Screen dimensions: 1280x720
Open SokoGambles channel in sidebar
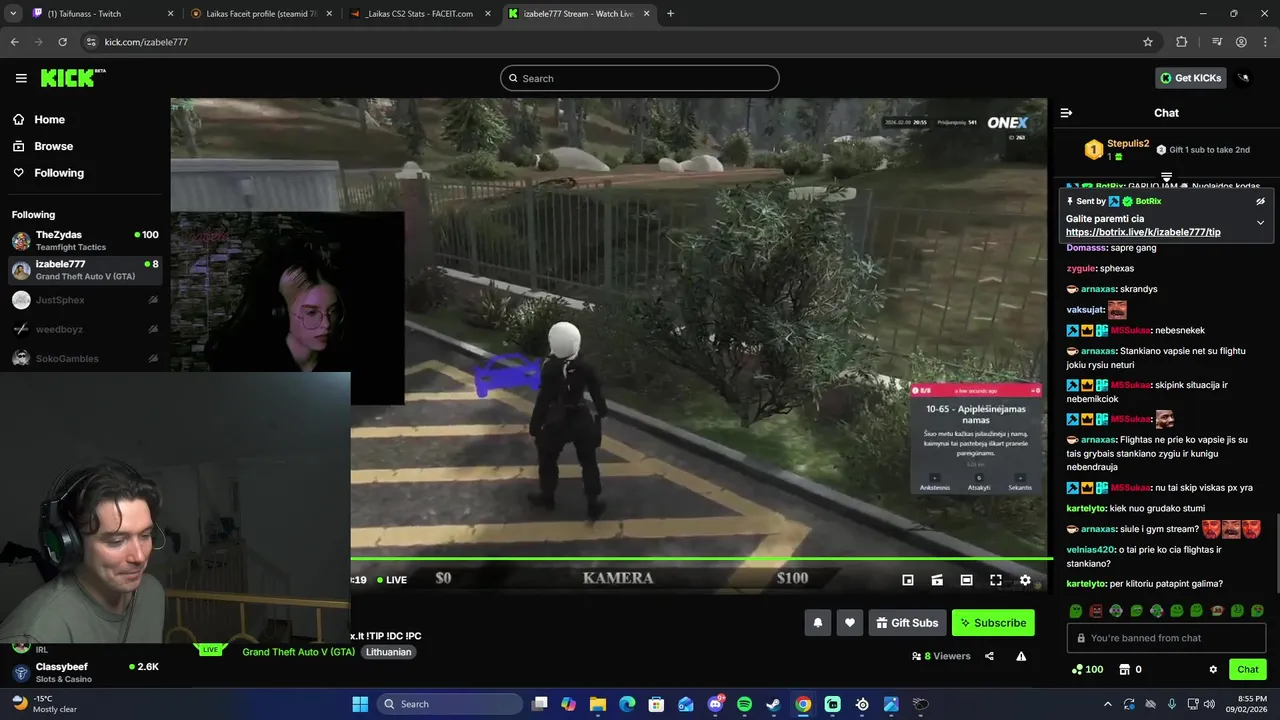(85, 358)
